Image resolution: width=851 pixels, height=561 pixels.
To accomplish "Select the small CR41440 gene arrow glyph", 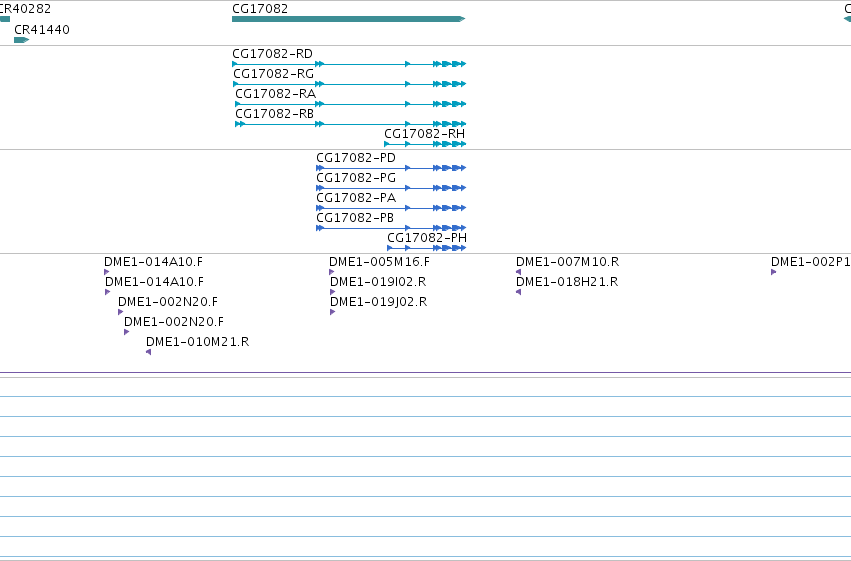I will pyautogui.click(x=21, y=40).
